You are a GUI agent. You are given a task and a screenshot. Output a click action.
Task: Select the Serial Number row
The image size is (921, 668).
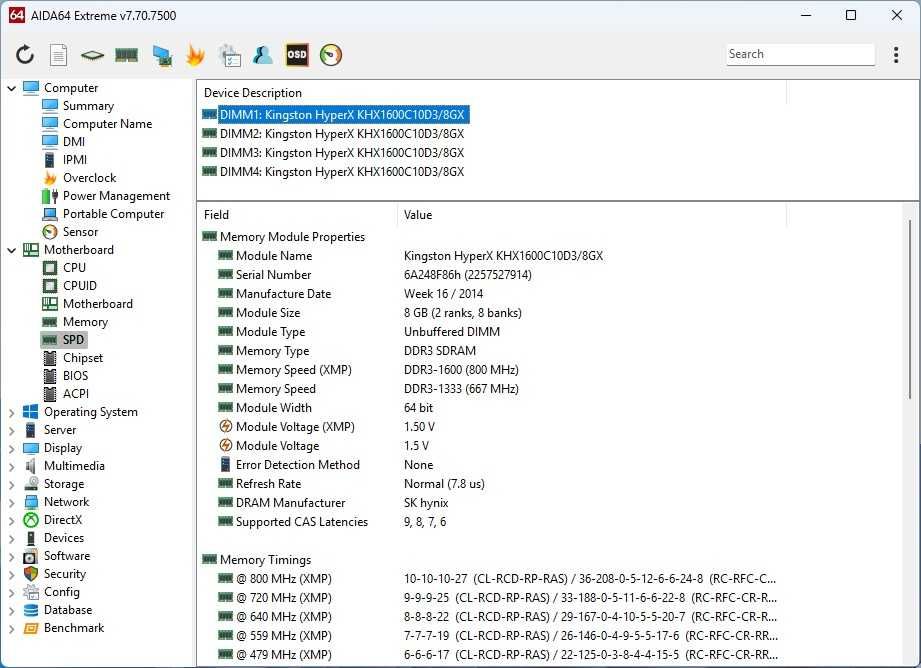[x=491, y=275]
